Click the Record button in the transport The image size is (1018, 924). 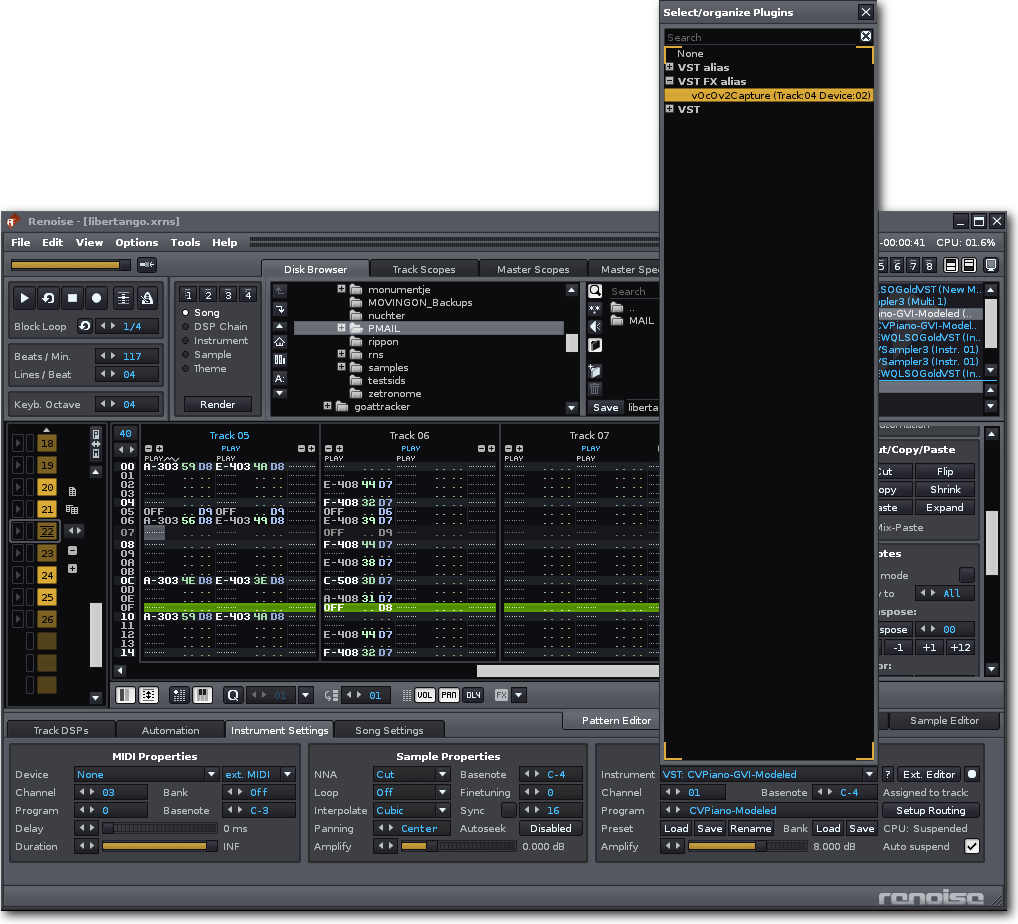click(x=95, y=297)
